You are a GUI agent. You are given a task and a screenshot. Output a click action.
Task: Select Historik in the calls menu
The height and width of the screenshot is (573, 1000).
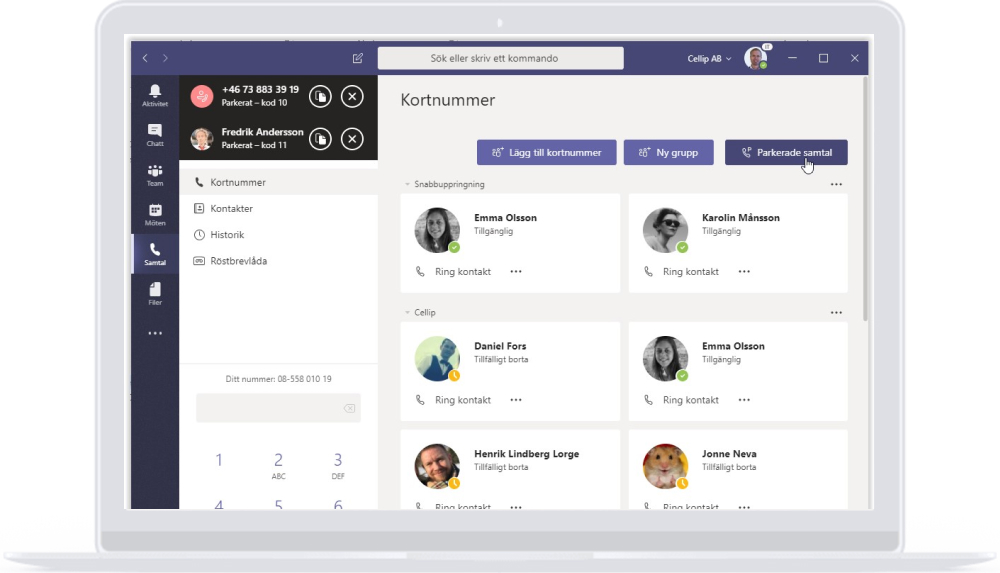(279, 234)
